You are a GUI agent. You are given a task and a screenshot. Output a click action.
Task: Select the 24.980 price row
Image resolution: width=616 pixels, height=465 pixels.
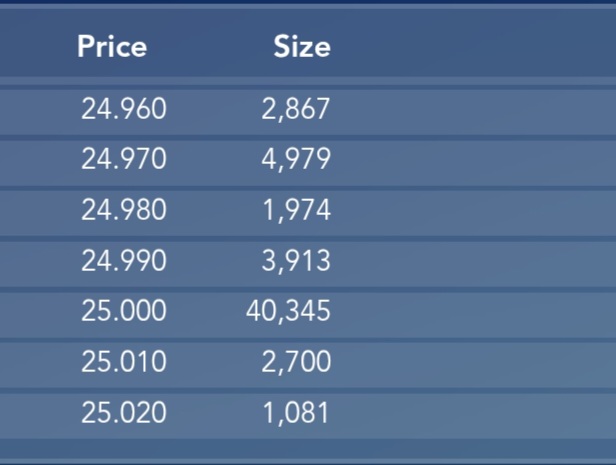[x=308, y=210]
